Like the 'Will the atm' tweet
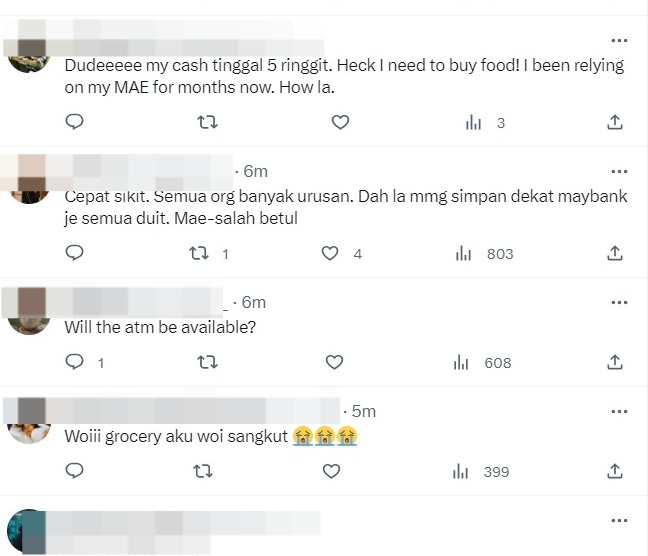The height and width of the screenshot is (556, 648). coord(335,362)
